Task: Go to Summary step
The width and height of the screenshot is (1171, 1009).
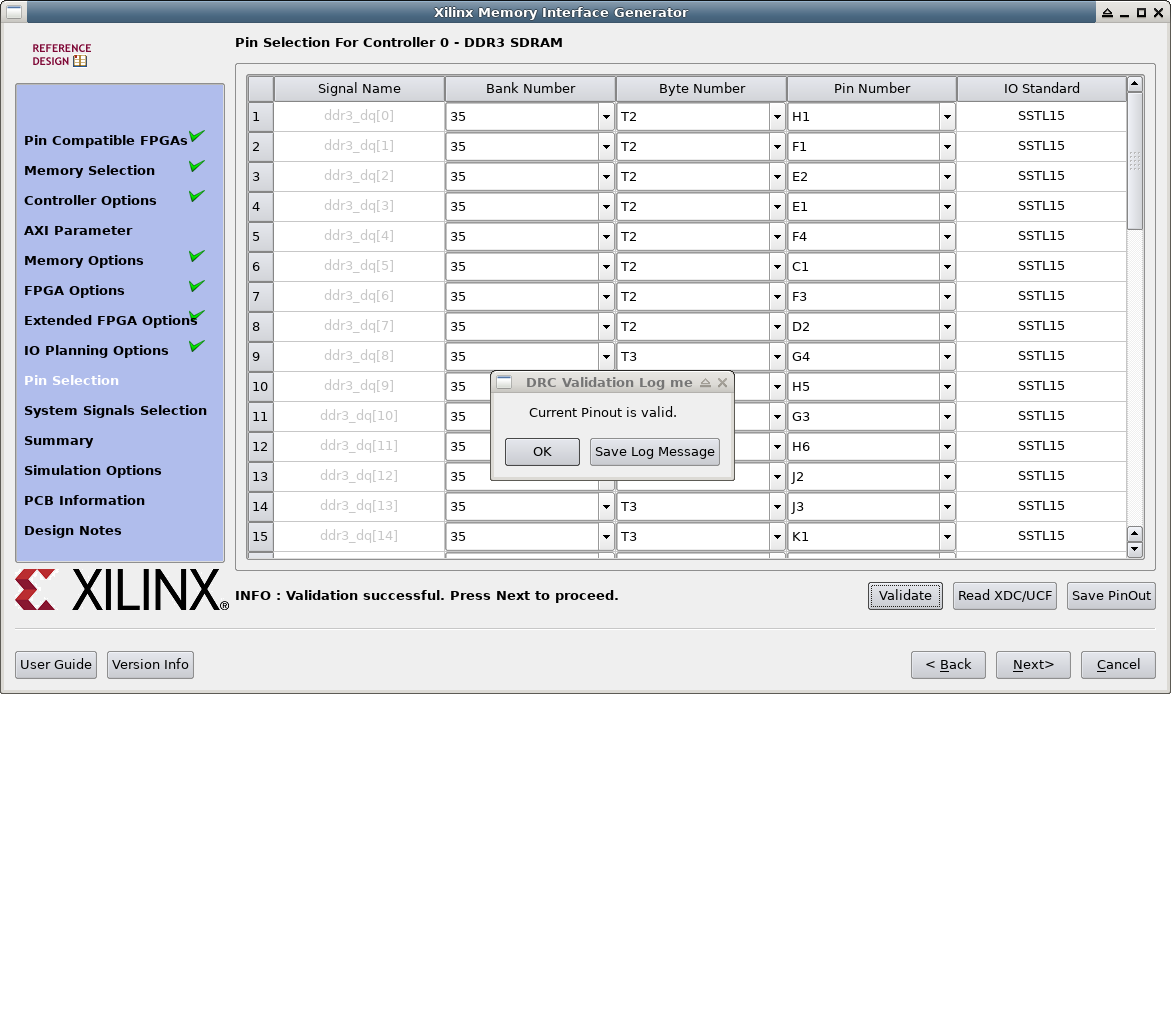Action: pyautogui.click(x=58, y=440)
